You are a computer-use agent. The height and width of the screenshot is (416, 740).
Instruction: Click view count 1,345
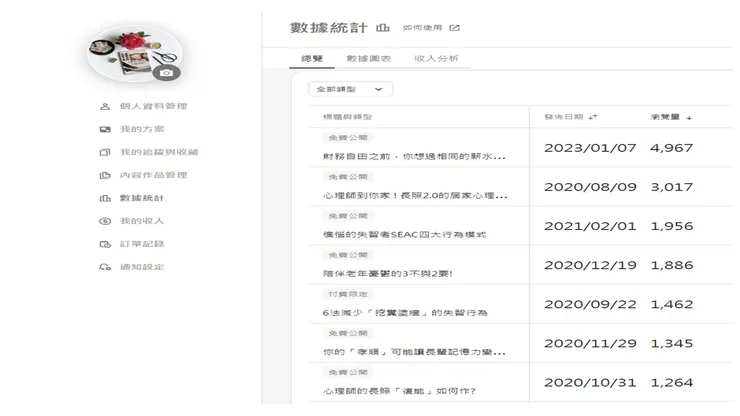click(x=672, y=344)
